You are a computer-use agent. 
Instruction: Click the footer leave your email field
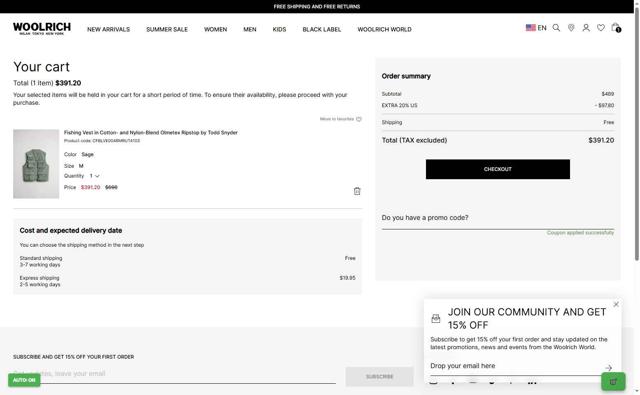pos(174,374)
